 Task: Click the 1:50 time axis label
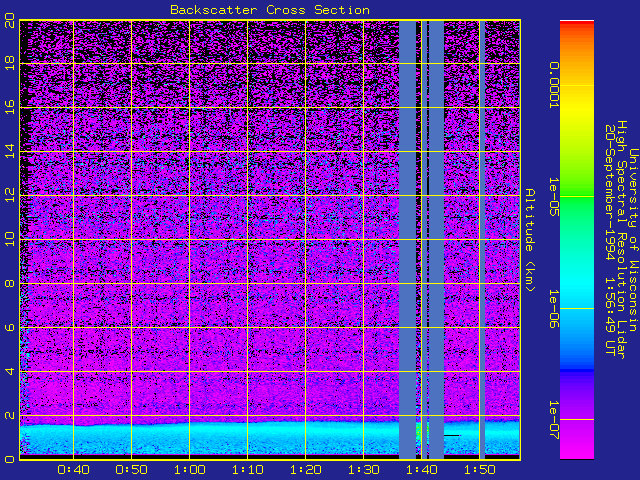(479, 470)
